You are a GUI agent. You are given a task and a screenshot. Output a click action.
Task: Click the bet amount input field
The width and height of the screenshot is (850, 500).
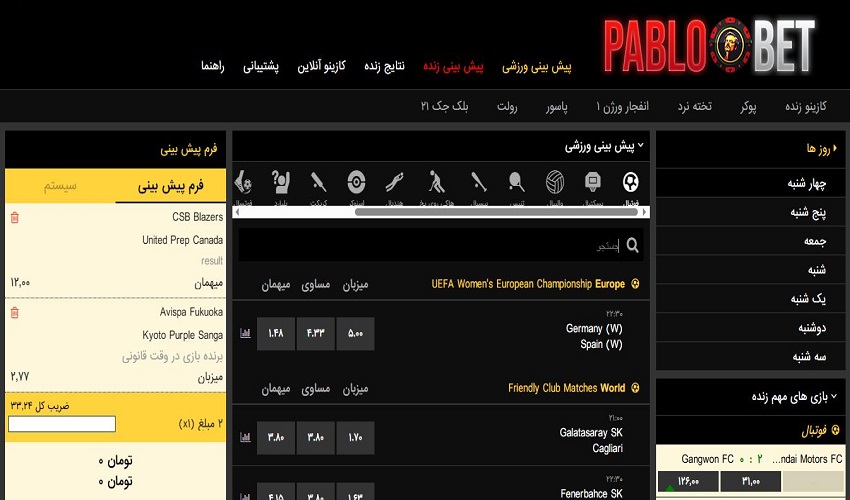pos(62,424)
